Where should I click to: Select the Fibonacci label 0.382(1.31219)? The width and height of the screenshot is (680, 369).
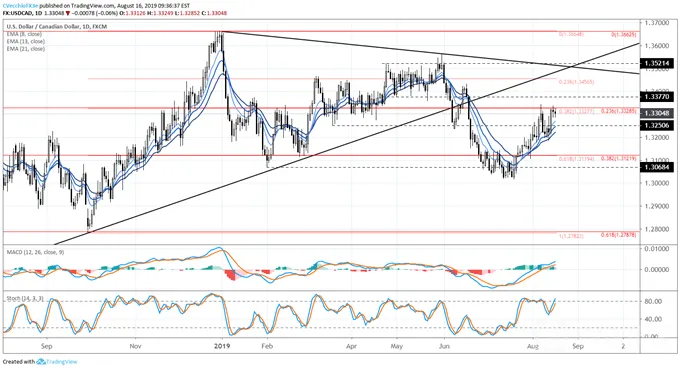click(618, 158)
